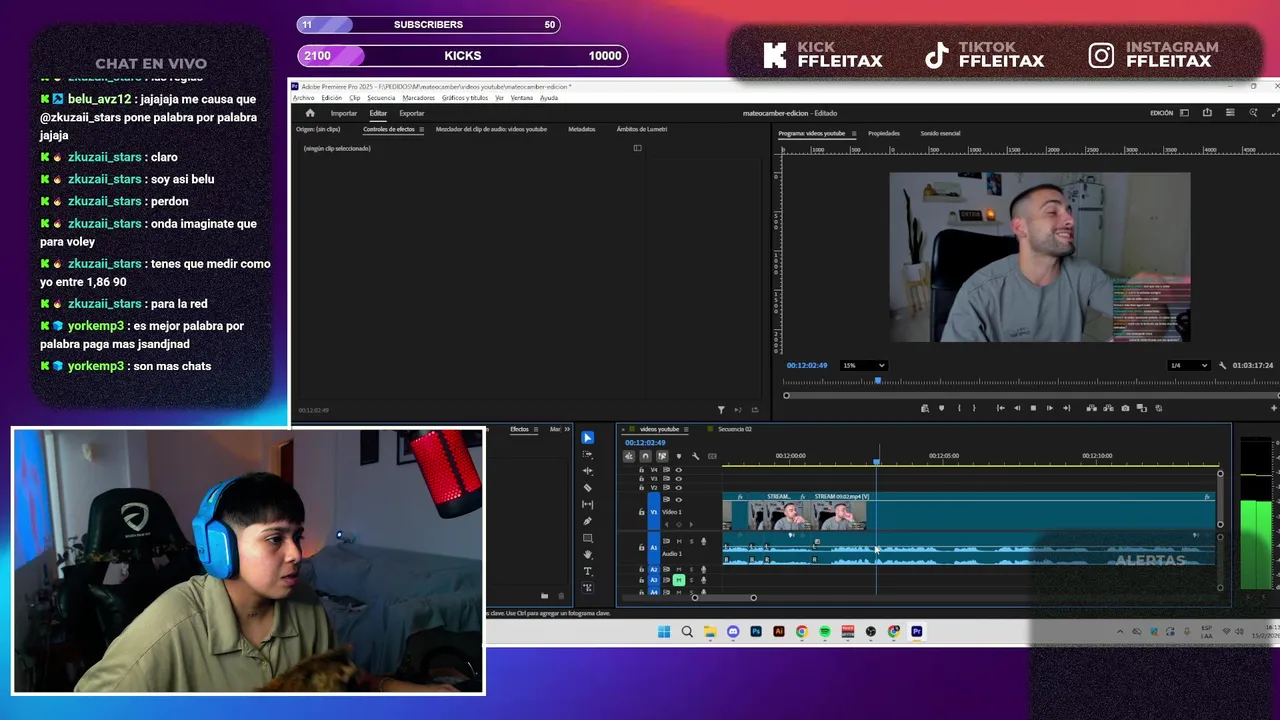Screen dimensions: 1280x720
Task: Select the Track Select Forward tool
Action: coord(587,454)
